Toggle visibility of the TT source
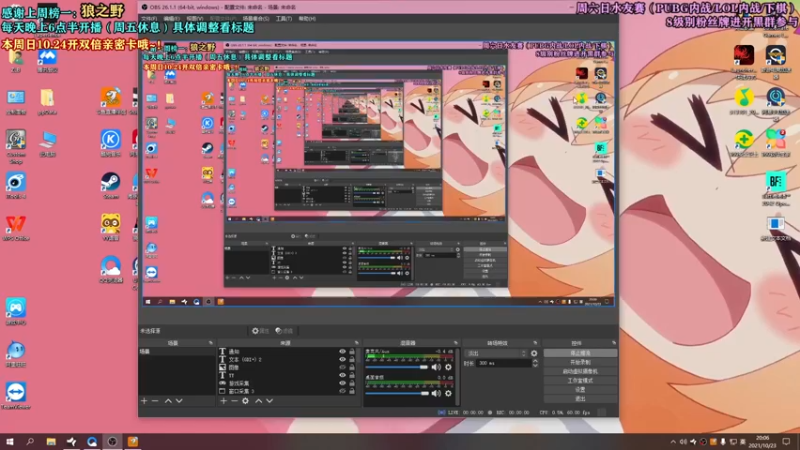 click(342, 375)
